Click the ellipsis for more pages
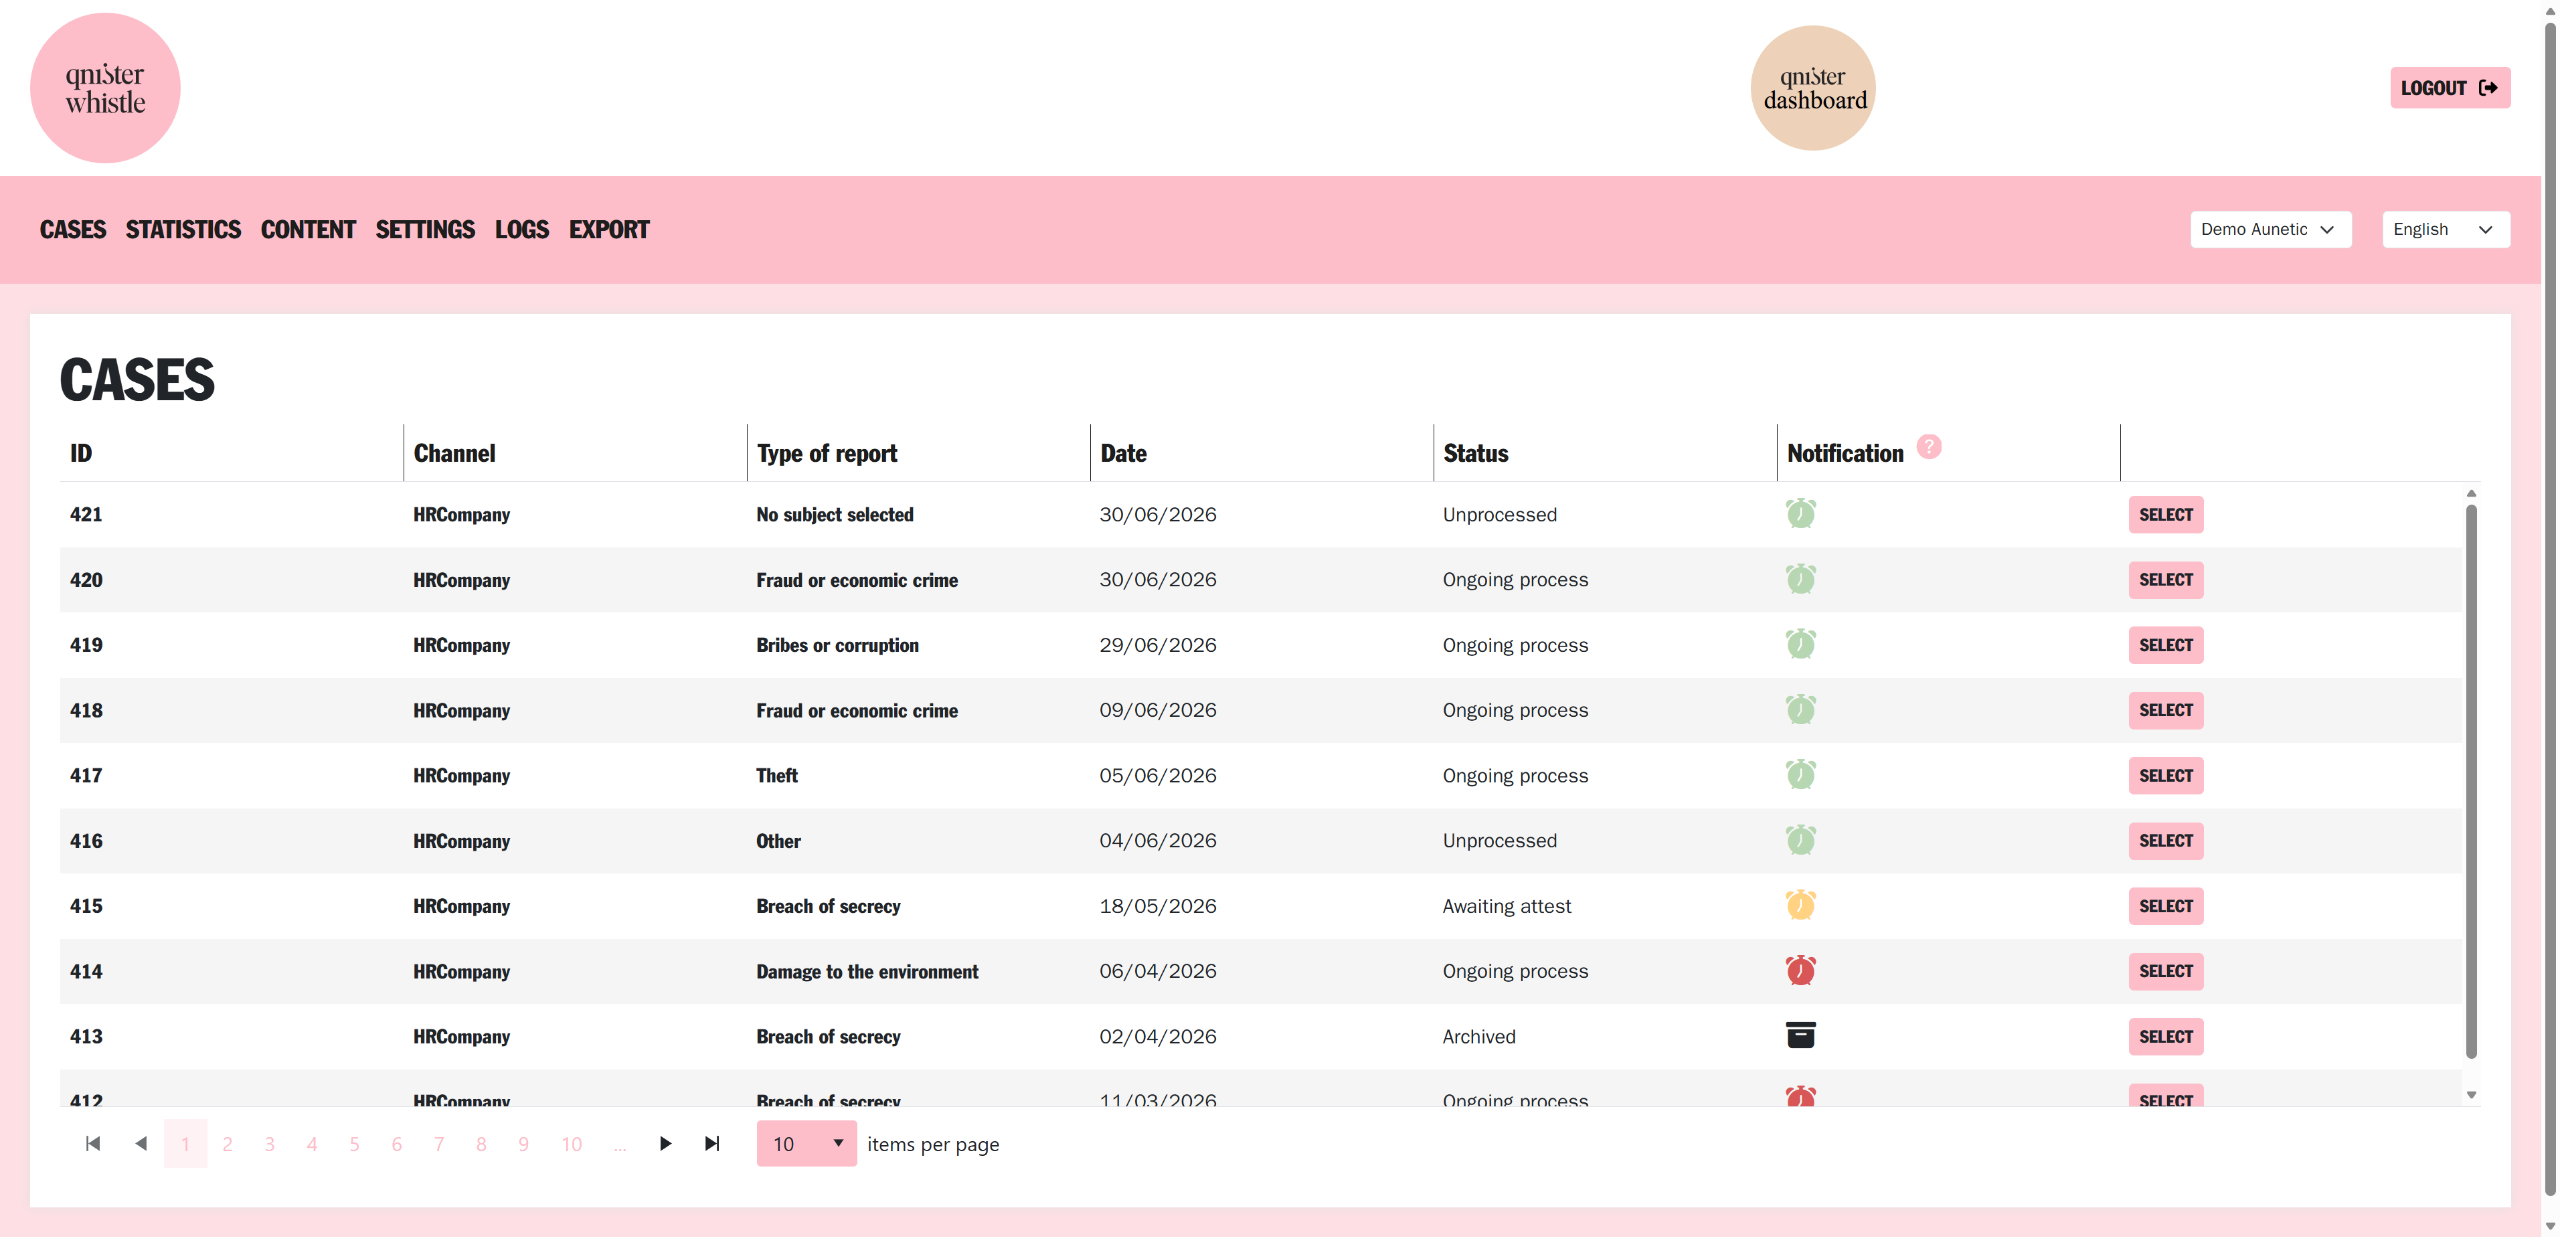 [x=620, y=1143]
